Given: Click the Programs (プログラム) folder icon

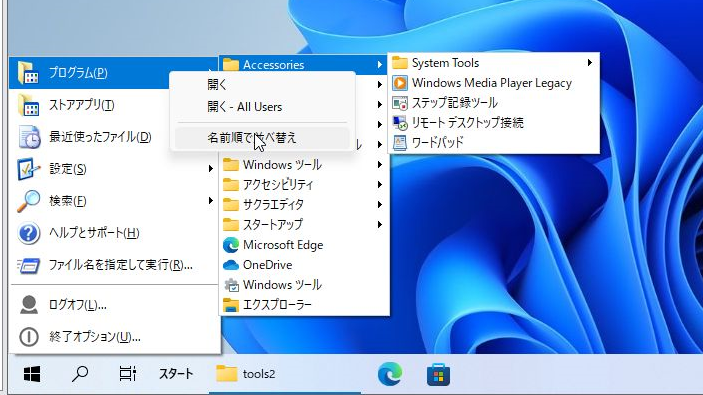Looking at the screenshot, I should (28, 73).
